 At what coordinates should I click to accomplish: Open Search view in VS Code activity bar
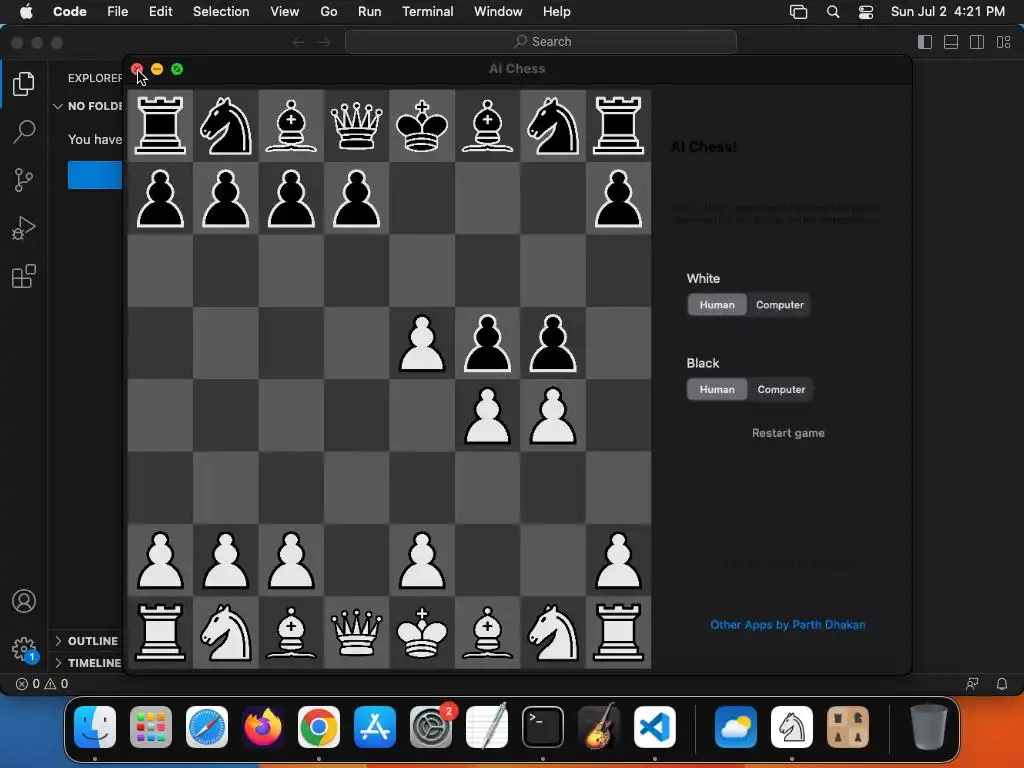[24, 131]
